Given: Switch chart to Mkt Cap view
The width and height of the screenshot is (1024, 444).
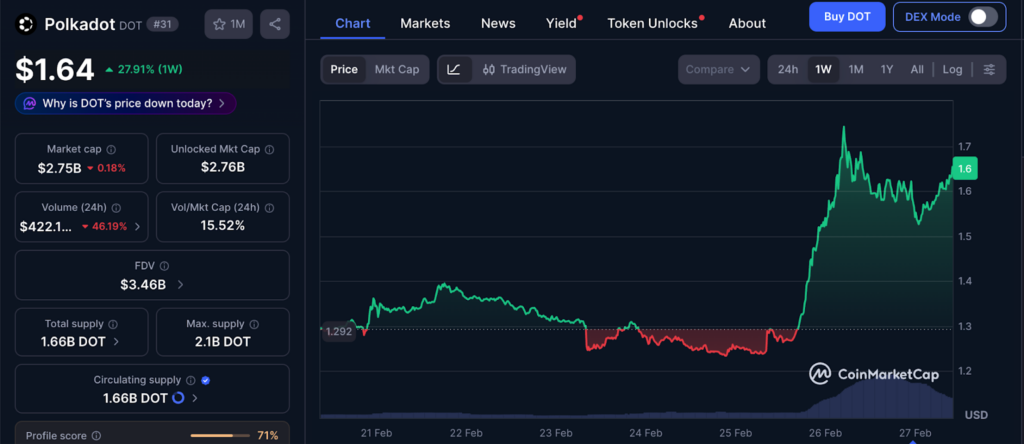Looking at the screenshot, I should click(x=397, y=70).
